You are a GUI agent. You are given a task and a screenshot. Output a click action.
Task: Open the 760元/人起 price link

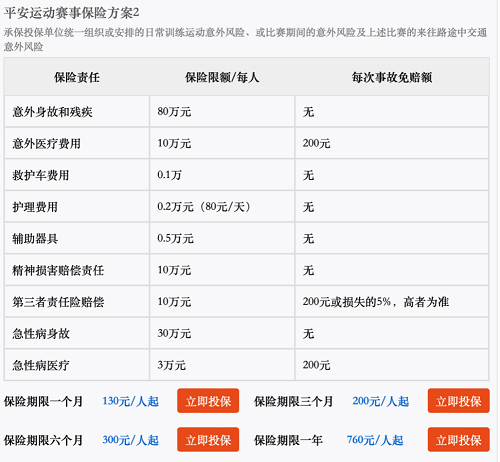[375, 440]
